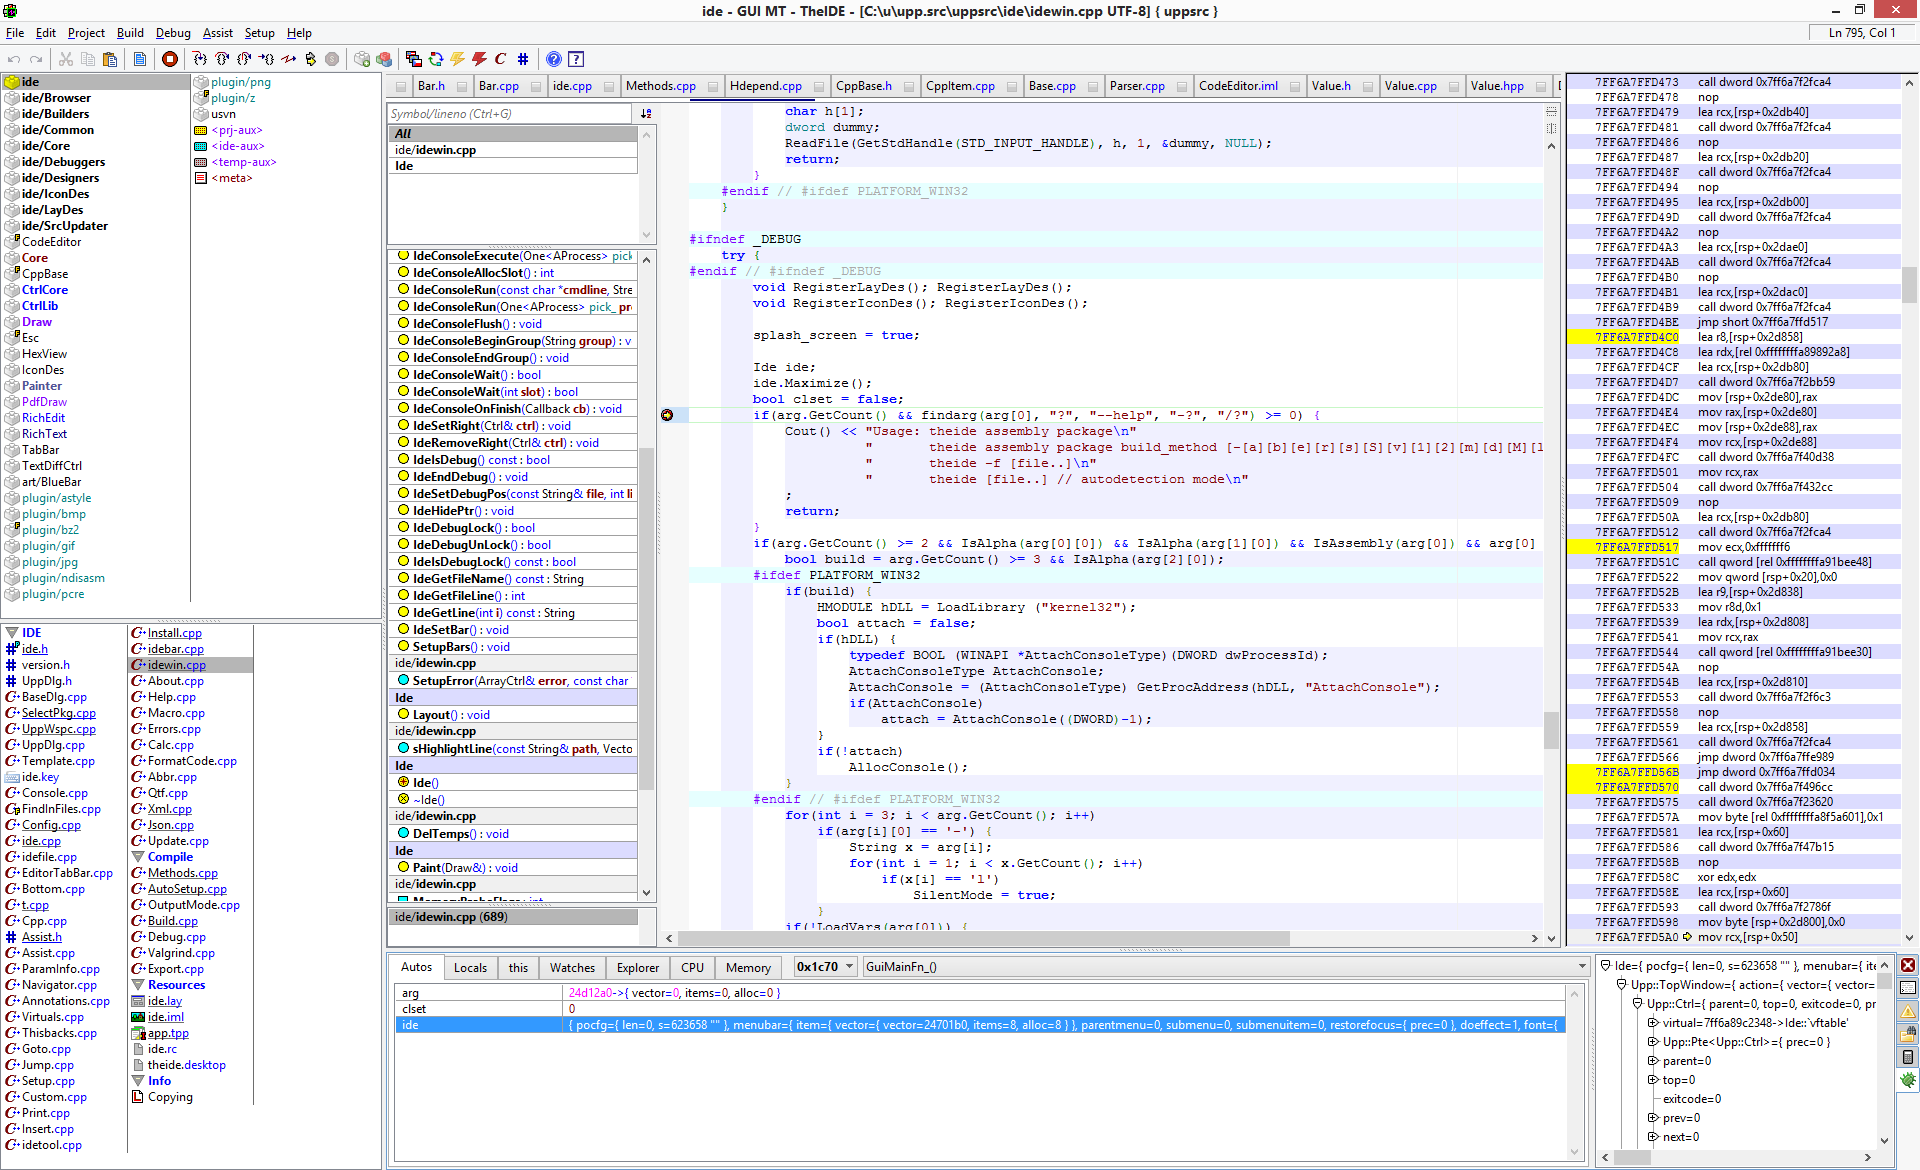Toggle the grey breakpoint toolbar icon
Screen dimensions: 1920x1170
(x=332, y=59)
